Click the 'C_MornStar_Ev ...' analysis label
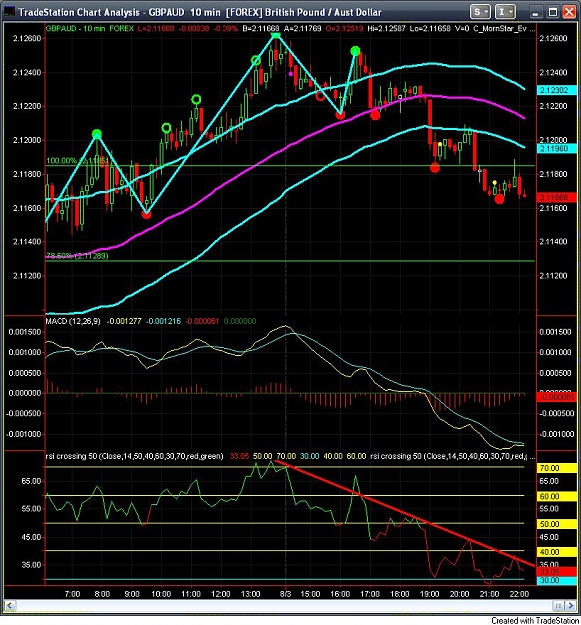The height and width of the screenshot is (625, 581). 504,29
